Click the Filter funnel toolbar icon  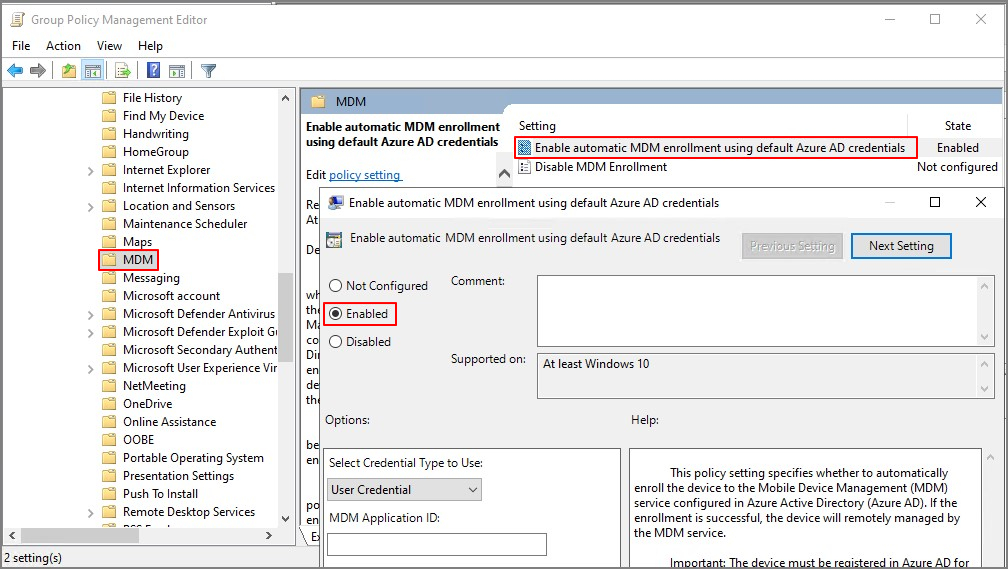208,71
